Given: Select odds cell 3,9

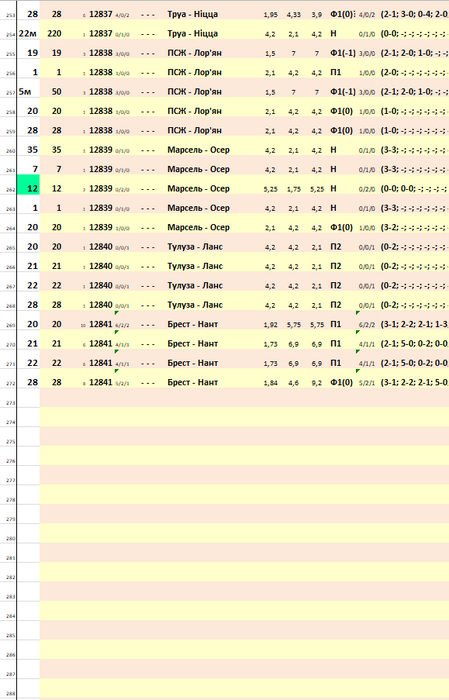Looking at the screenshot, I should (317, 15).
